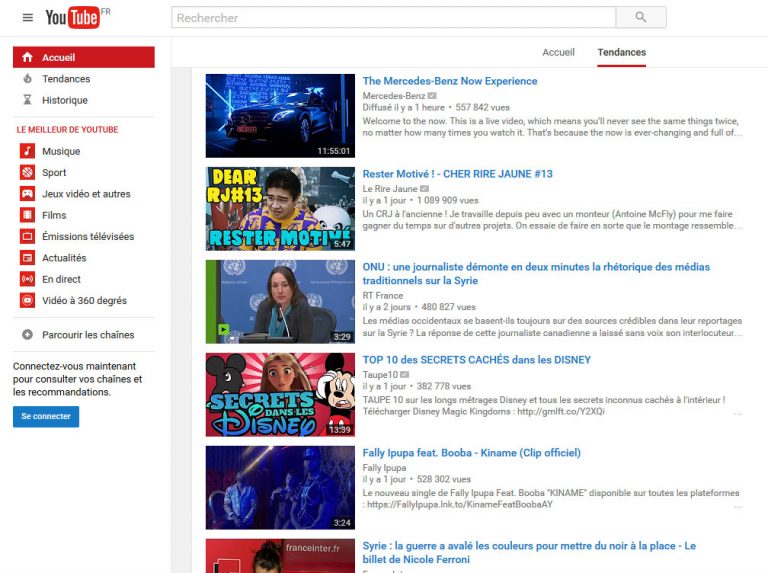Click the hourglass icon beside Historique

[x=27, y=100]
